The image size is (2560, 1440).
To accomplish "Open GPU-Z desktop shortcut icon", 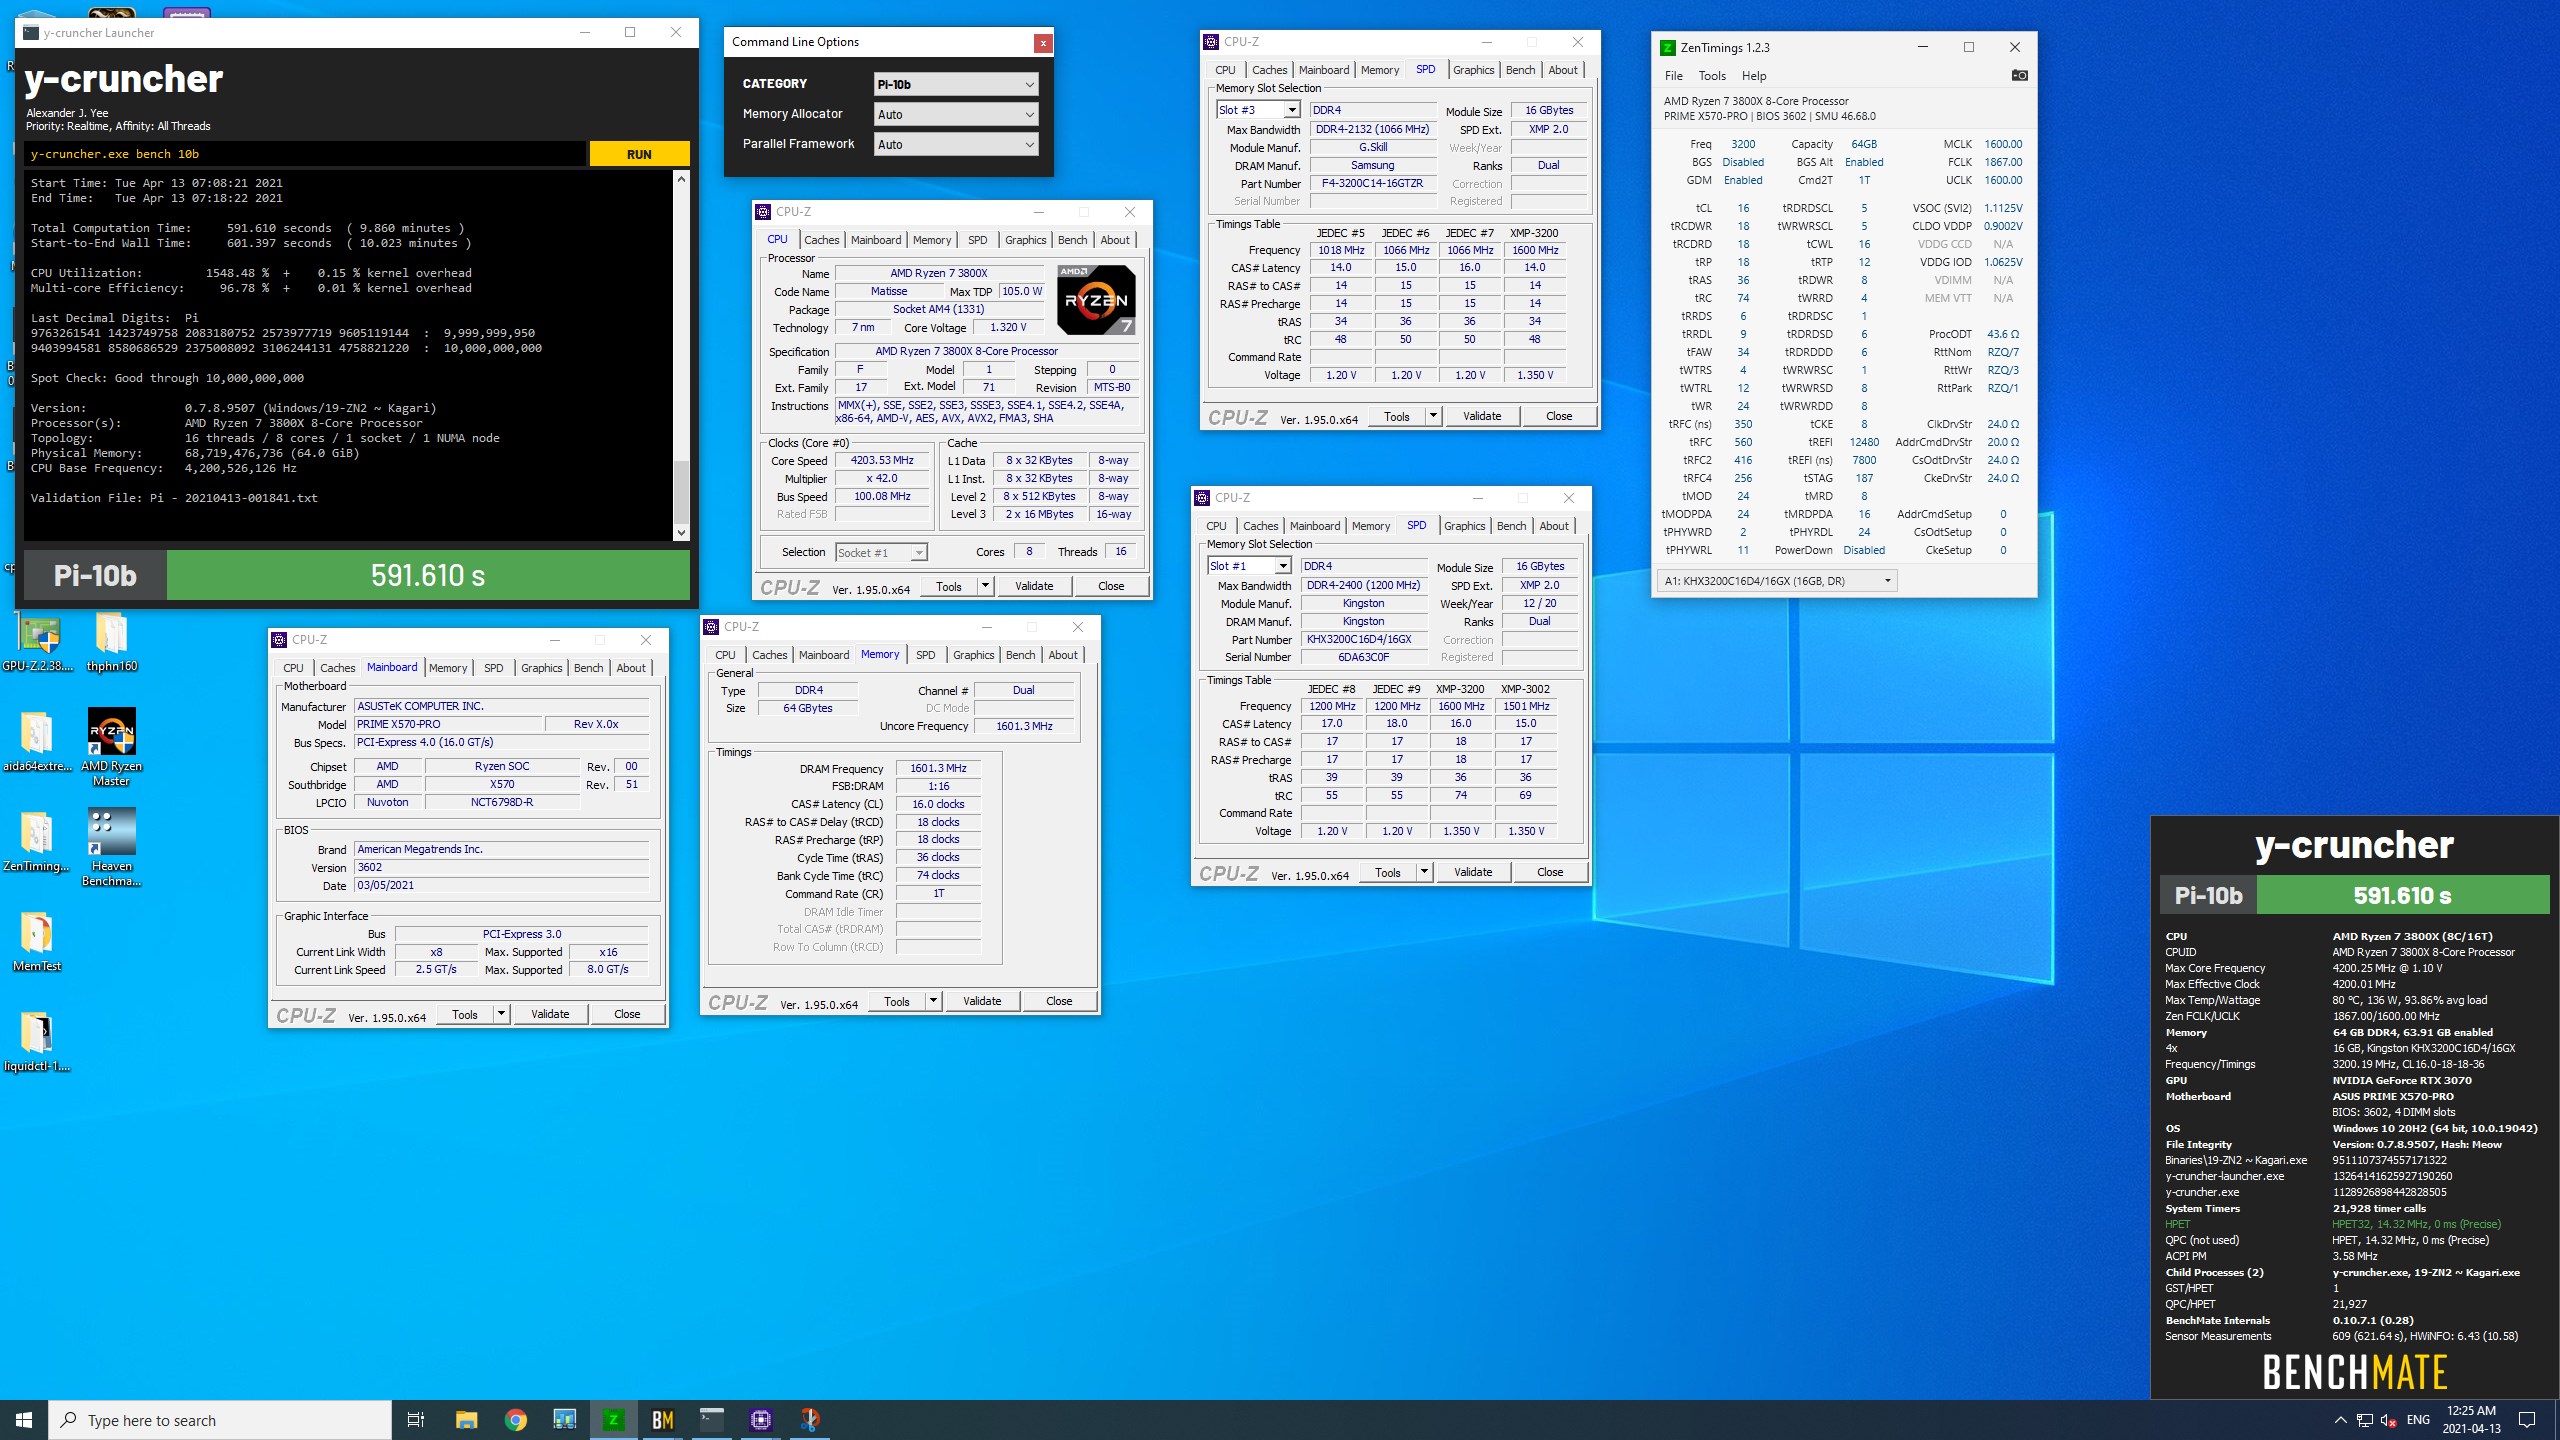I will click(37, 642).
